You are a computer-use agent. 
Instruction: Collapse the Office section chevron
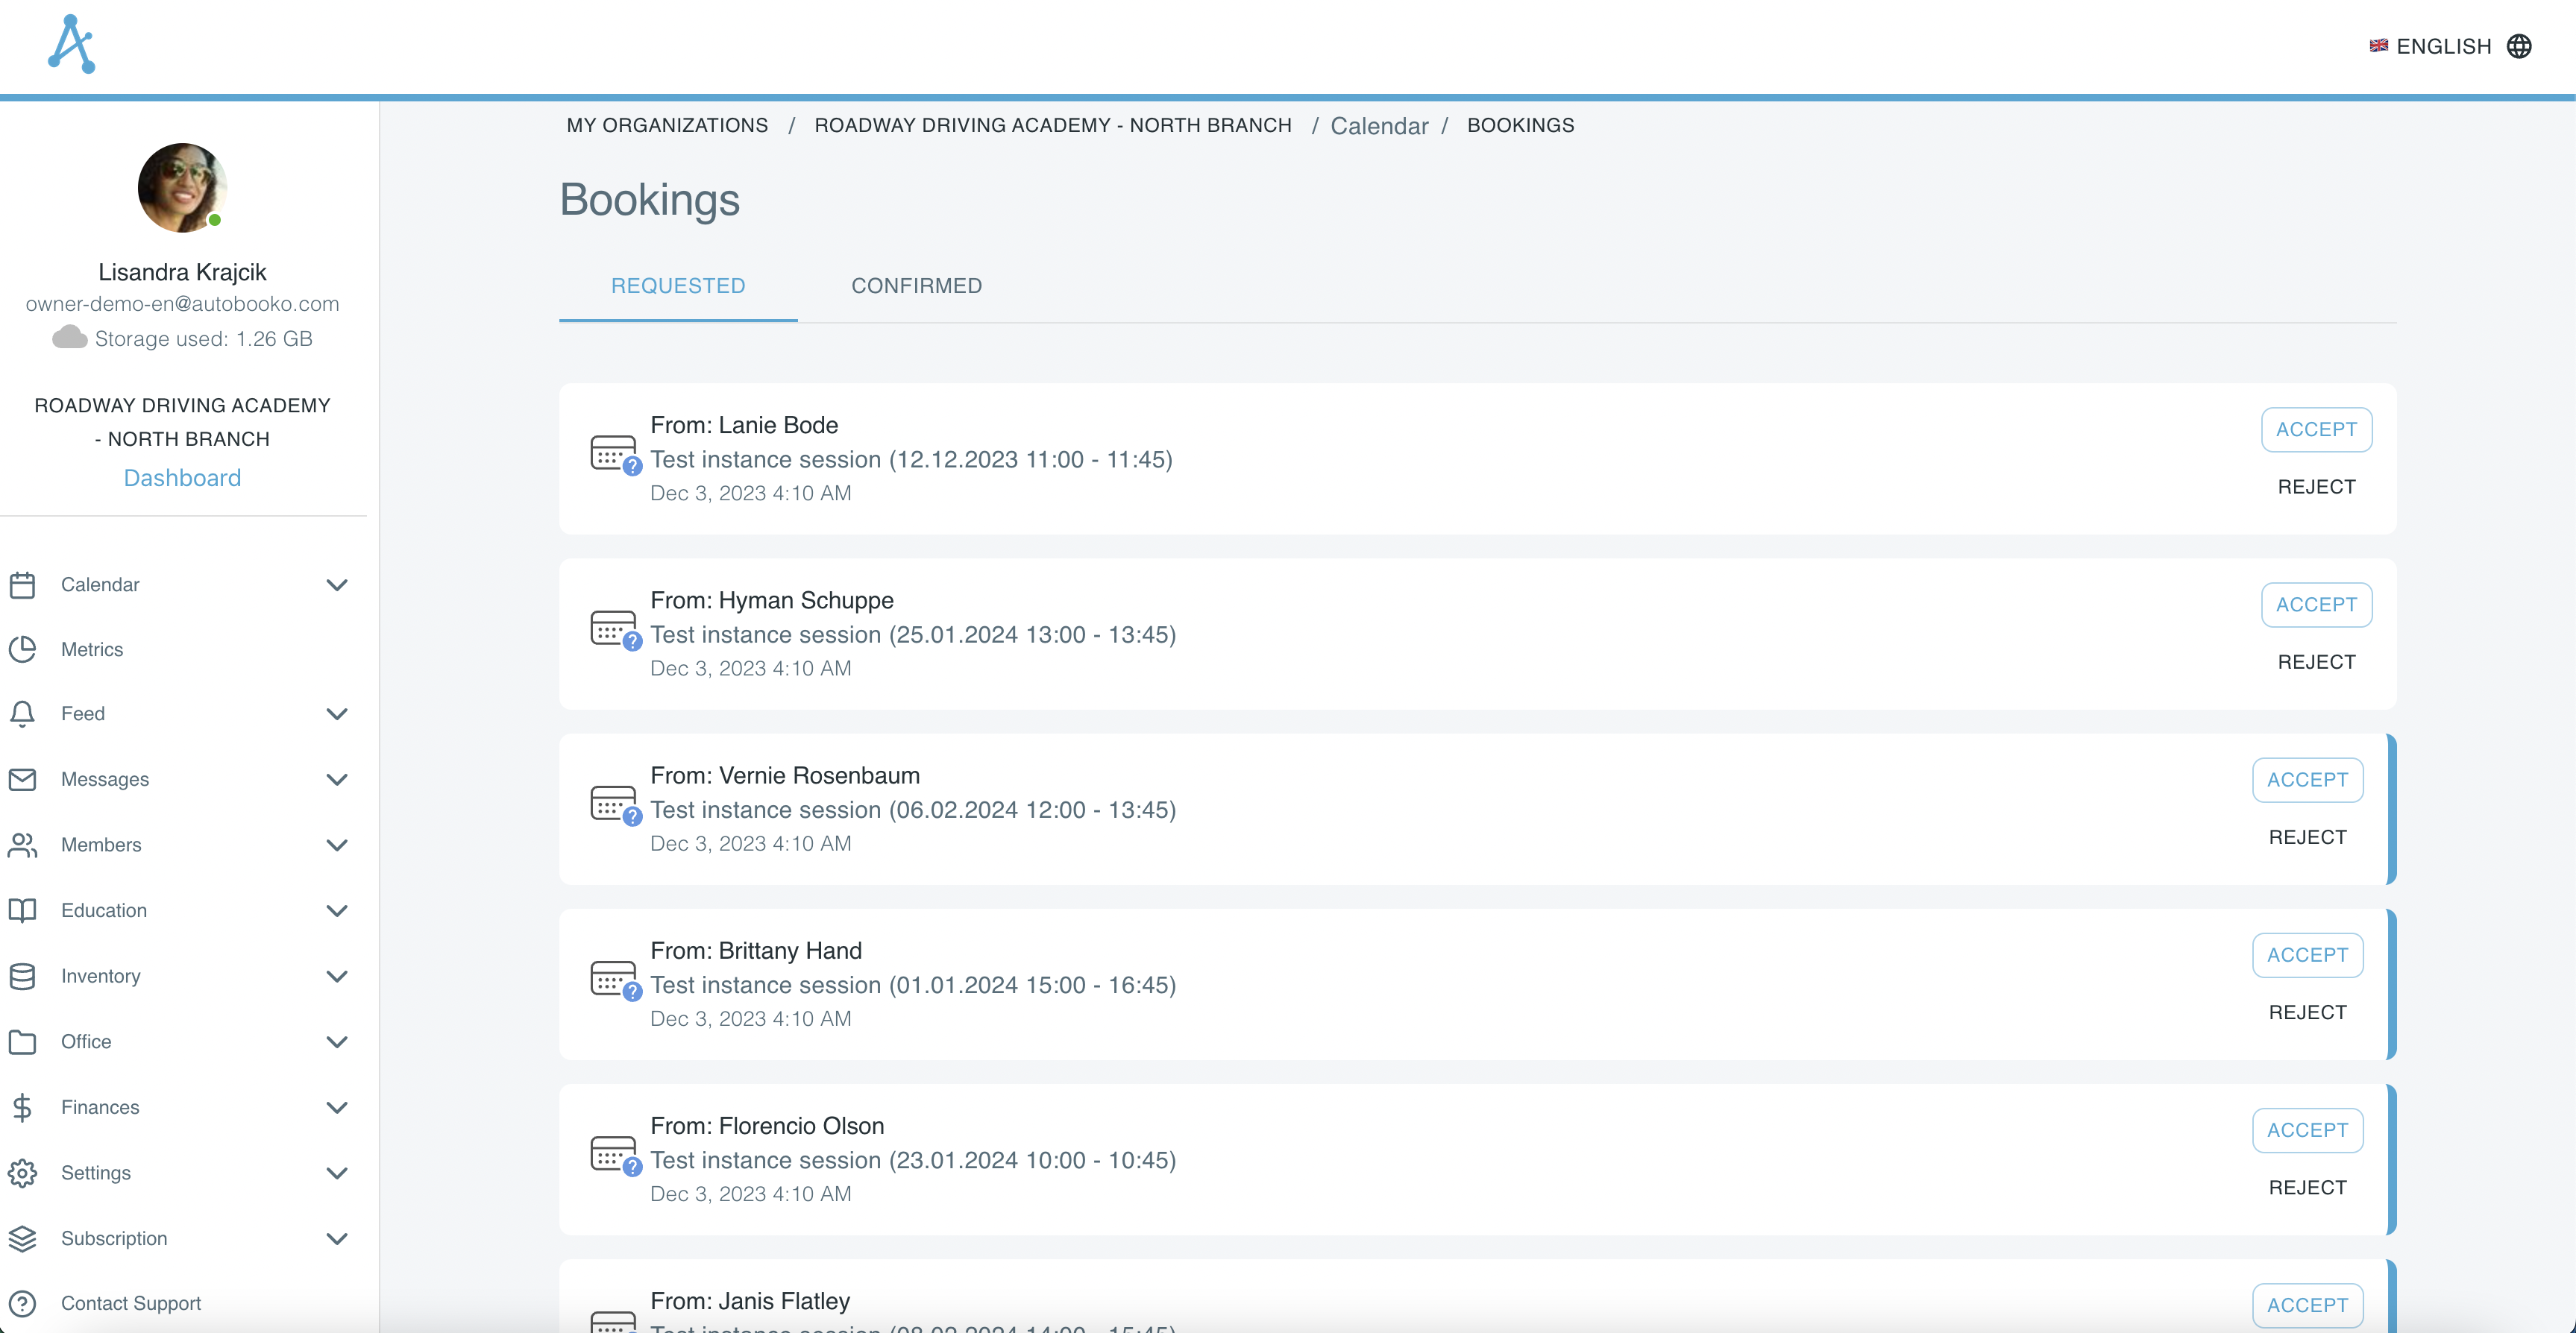(x=337, y=1042)
